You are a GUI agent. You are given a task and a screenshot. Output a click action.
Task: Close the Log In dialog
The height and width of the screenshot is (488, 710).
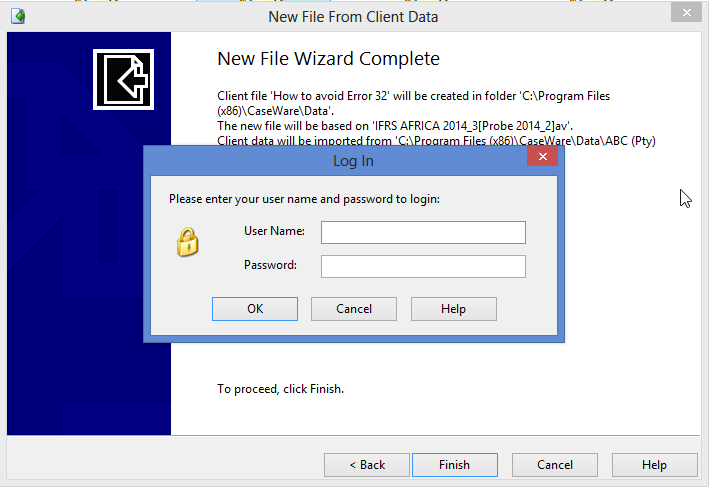pyautogui.click(x=542, y=159)
